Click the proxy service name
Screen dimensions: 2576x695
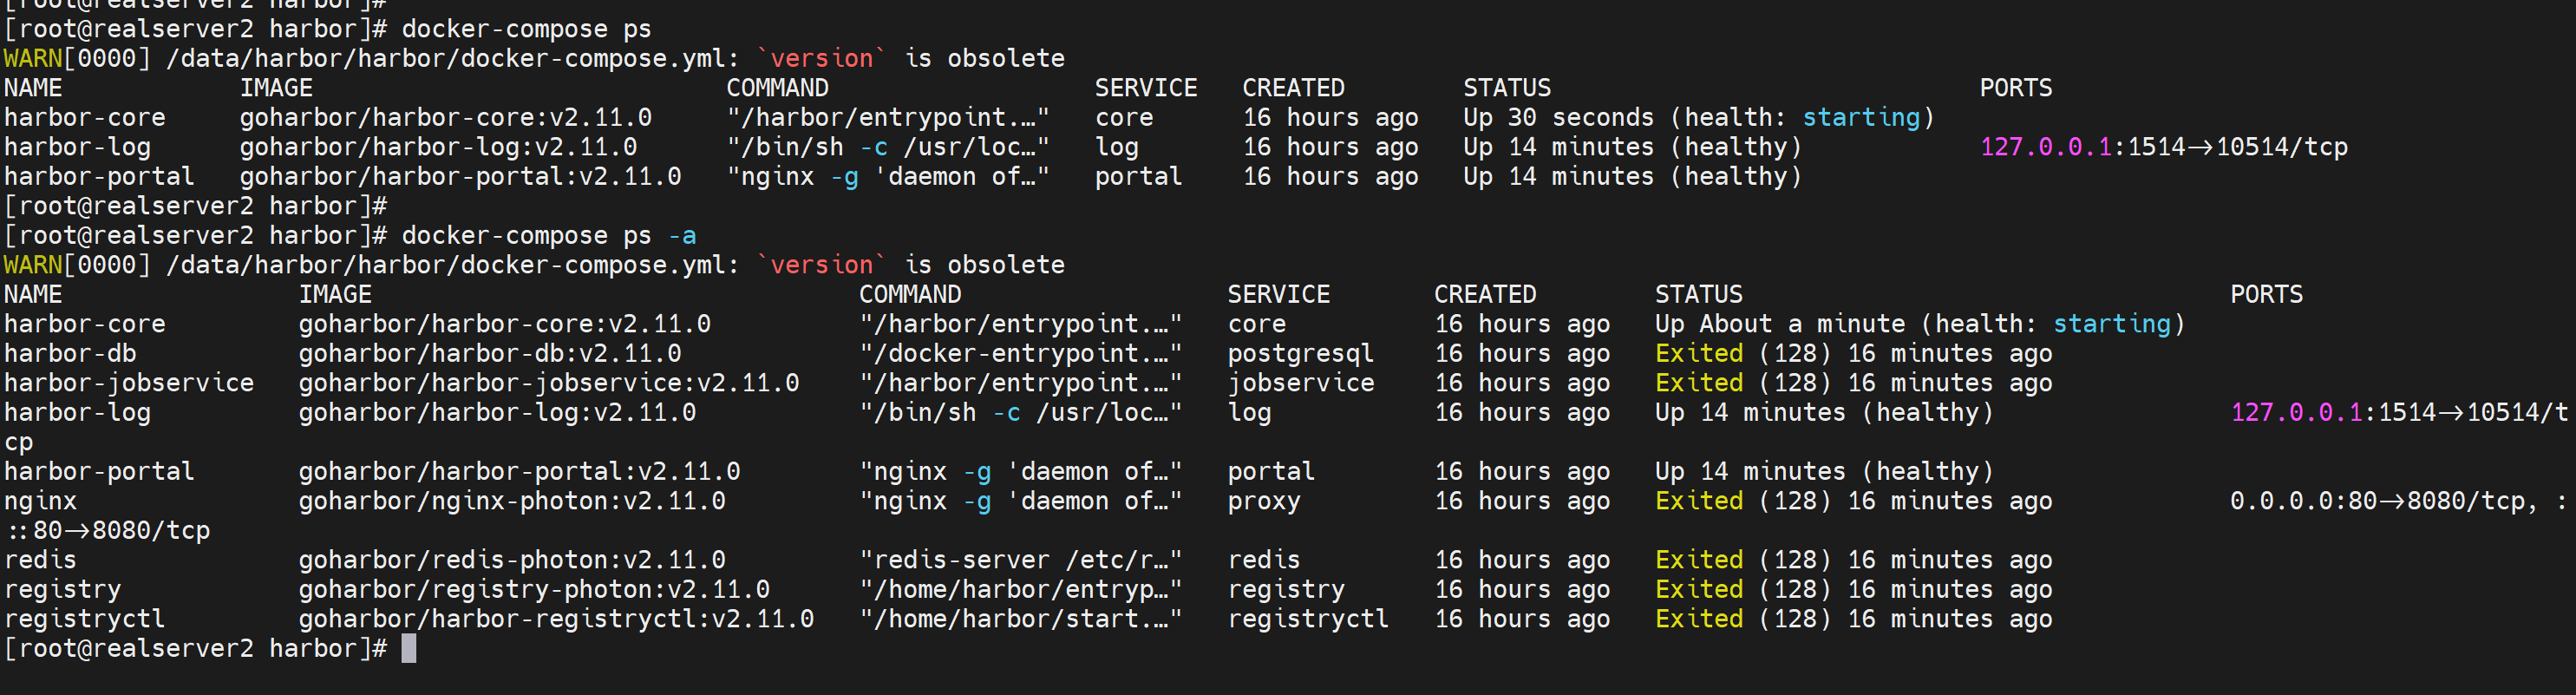click(1263, 501)
